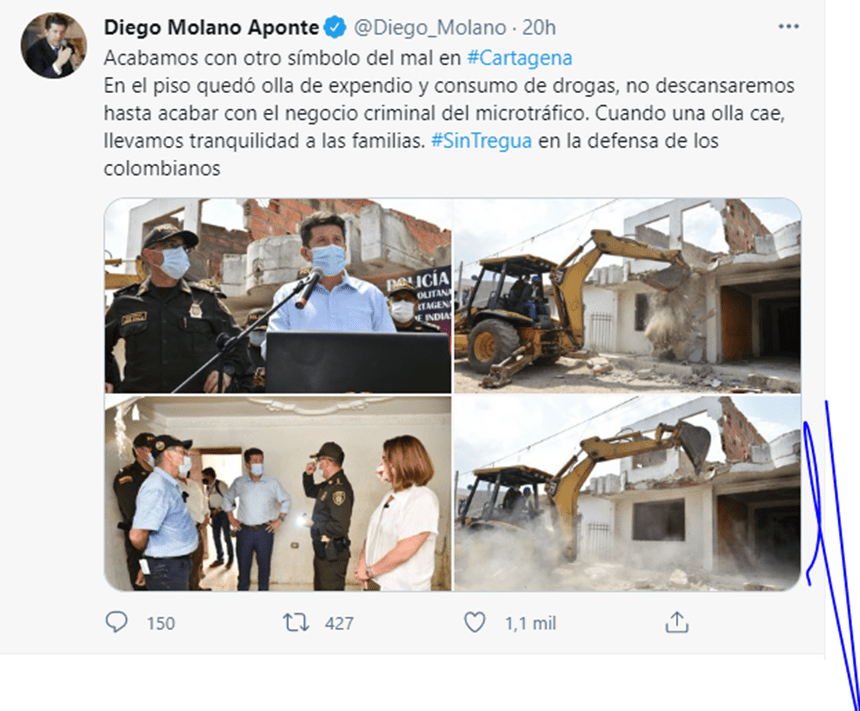Image resolution: width=860 pixels, height=711 pixels.
Task: Like the tweet with heart icon
Action: 474,623
